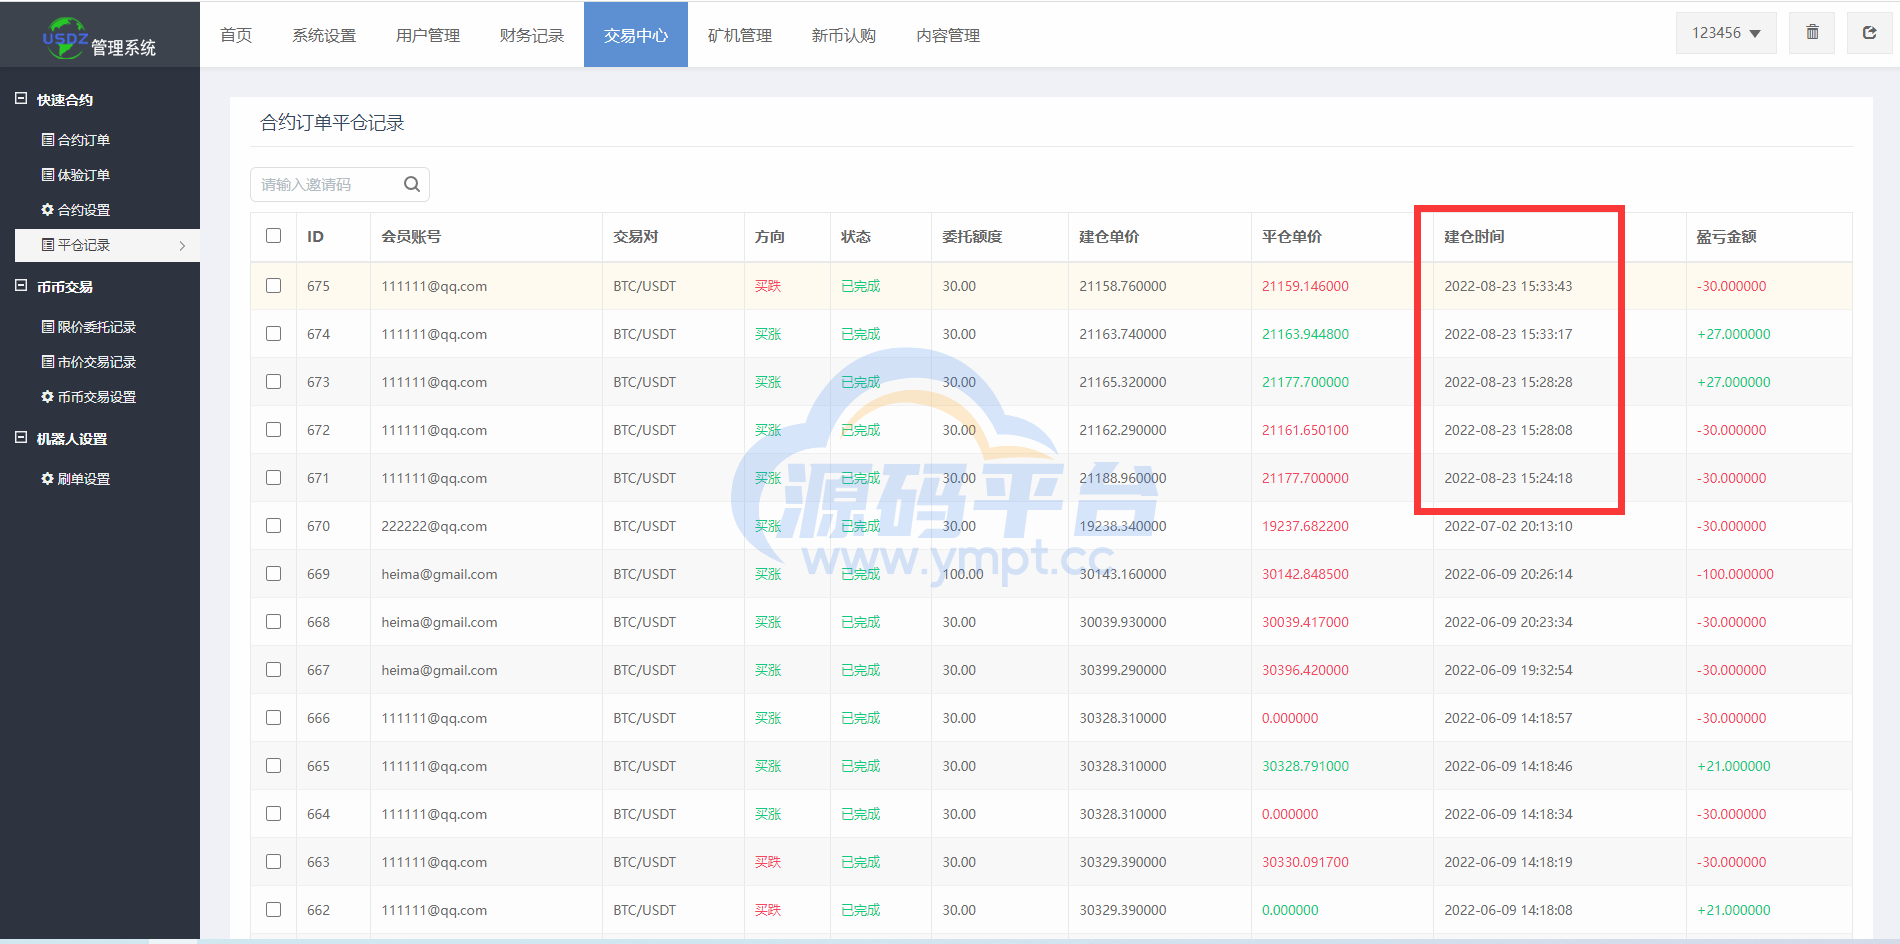Collapse the 快速合约 sidebar section

coord(21,99)
